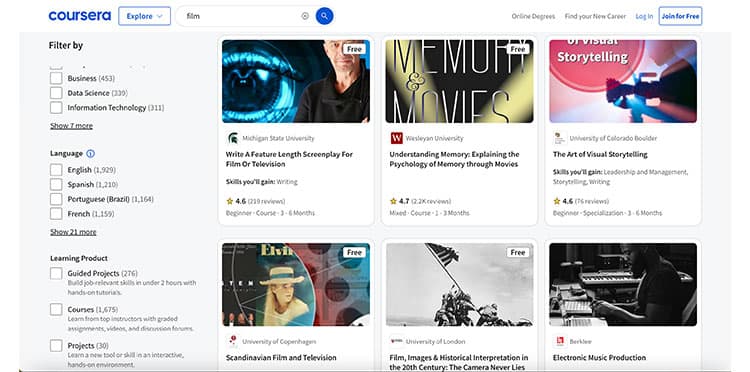Enable the English language filter
This screenshot has width=750, height=372.
pos(56,170)
